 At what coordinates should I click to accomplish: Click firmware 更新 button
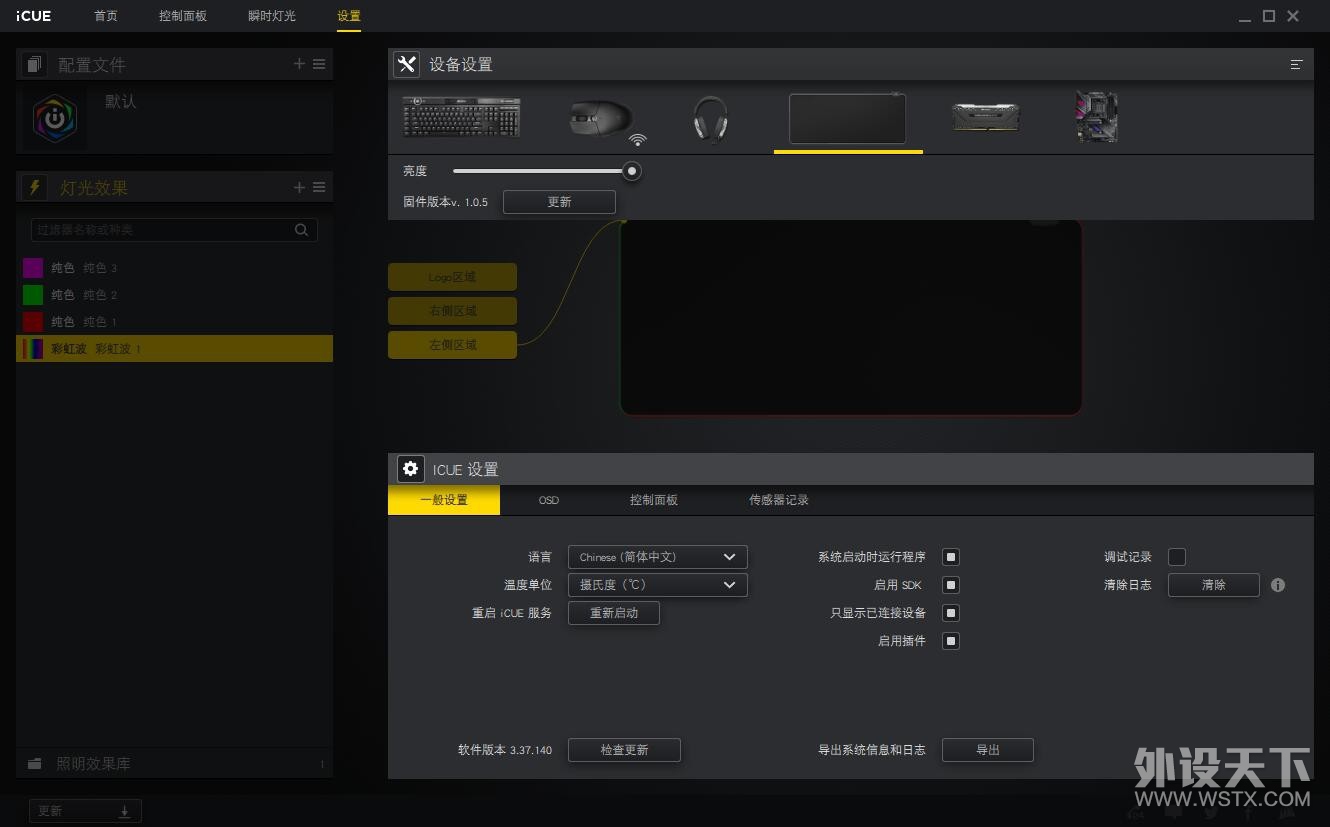559,202
